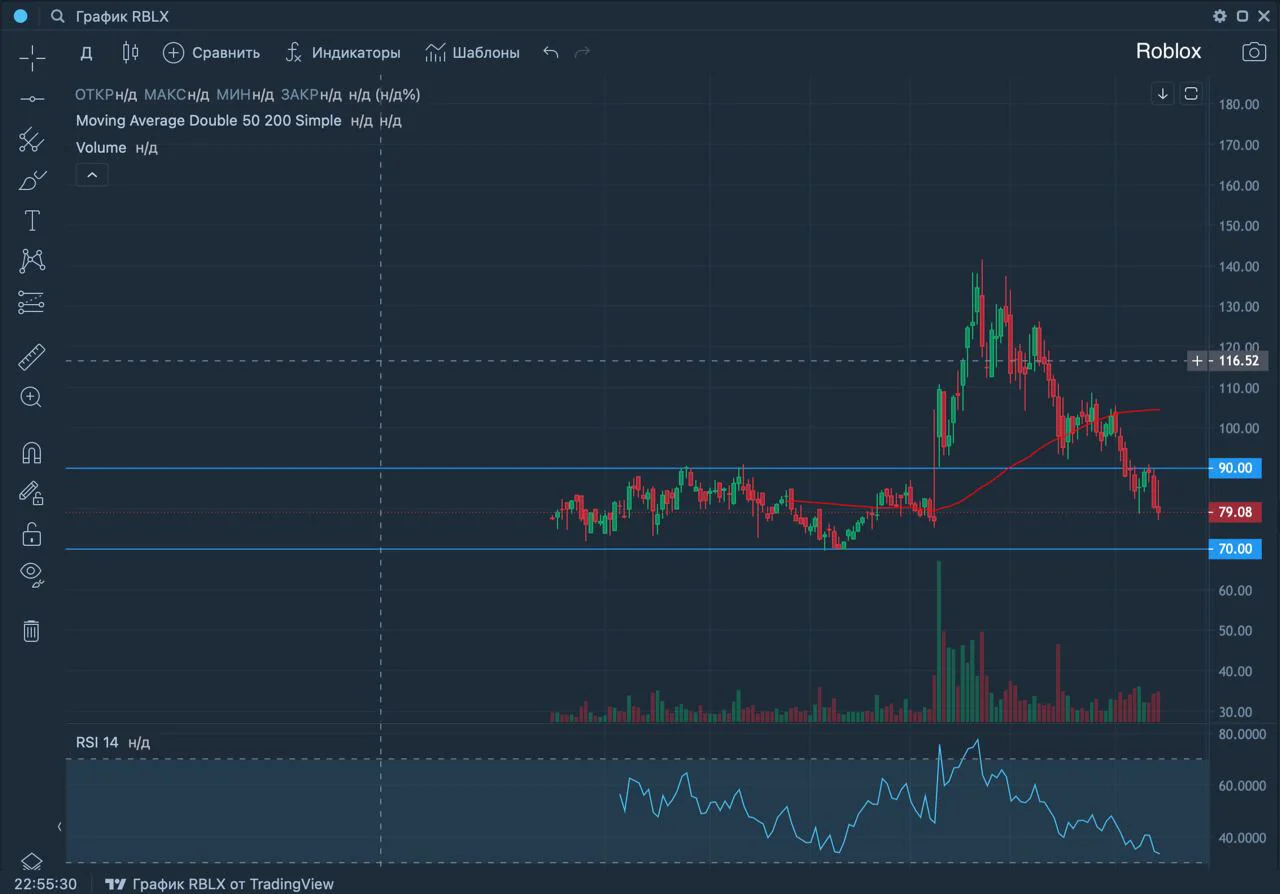1280x894 pixels.
Task: Select the brush drawing tool
Action: click(x=32, y=180)
